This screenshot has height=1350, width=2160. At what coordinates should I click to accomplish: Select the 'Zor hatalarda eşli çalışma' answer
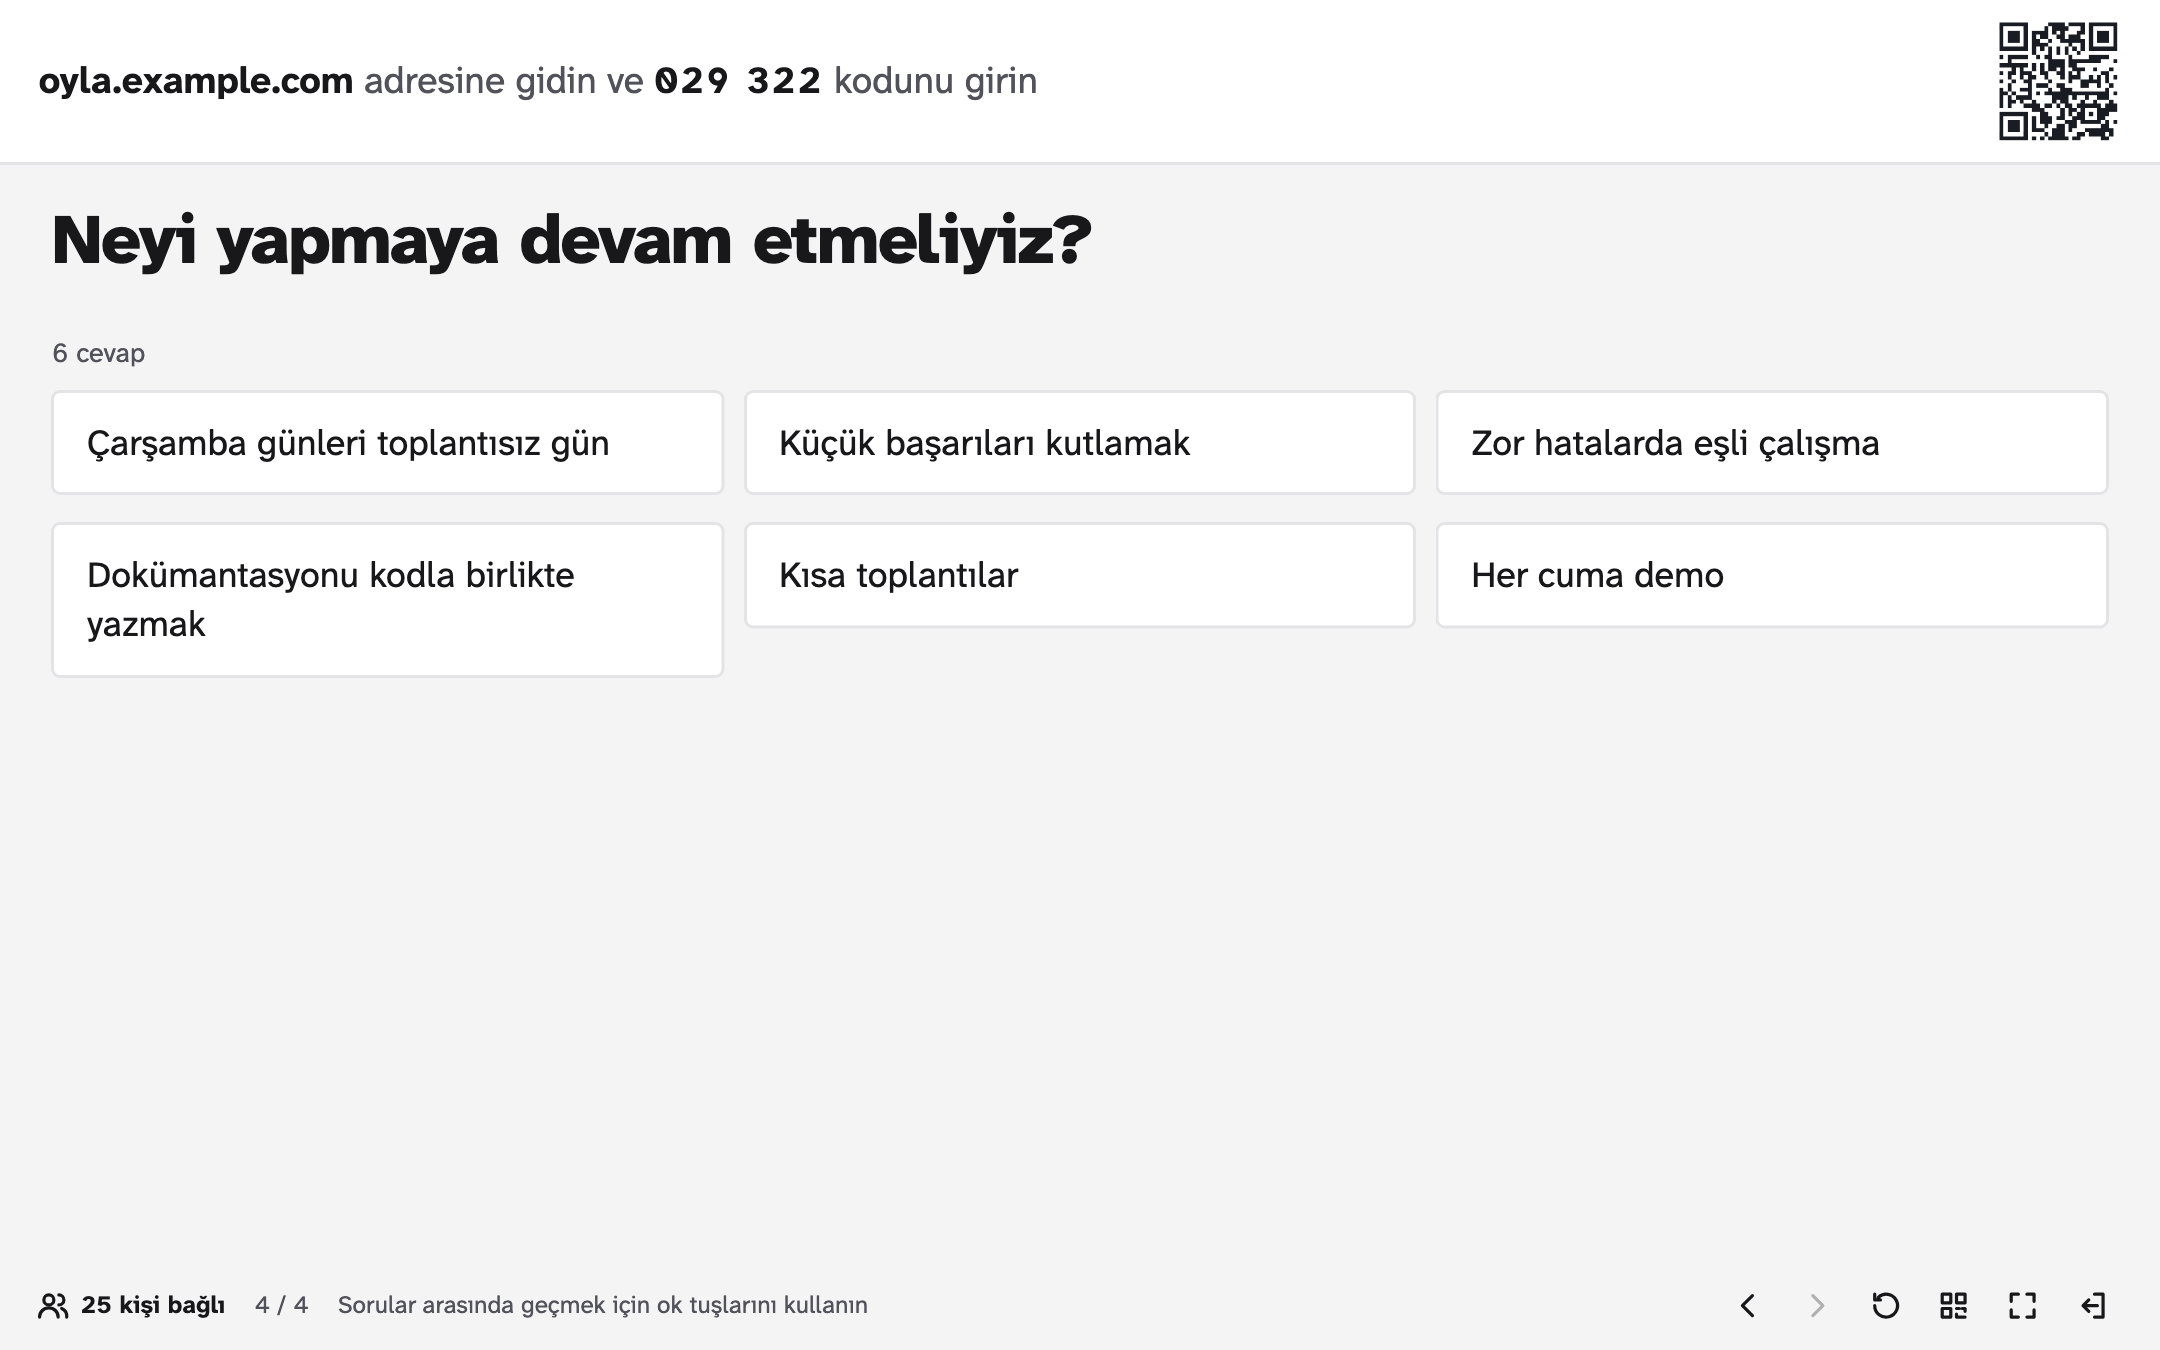(x=1772, y=443)
